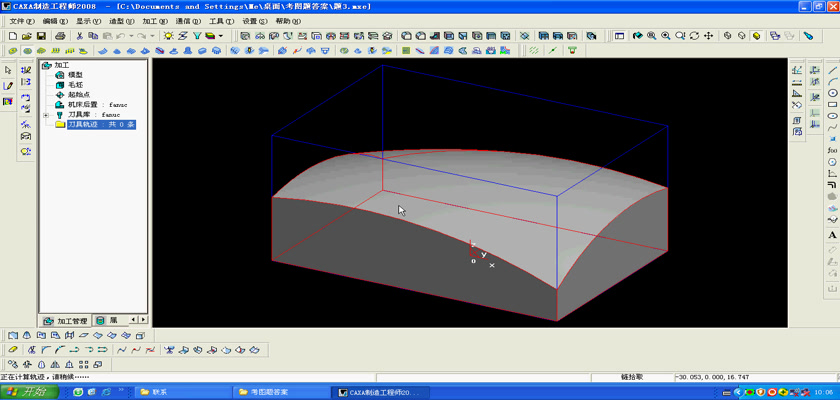Click the eraser delete icon

click(x=13, y=350)
